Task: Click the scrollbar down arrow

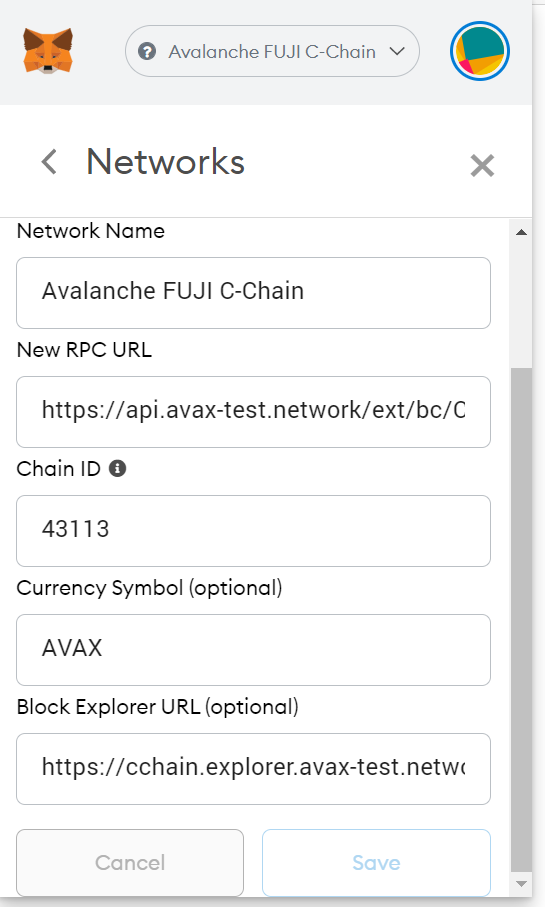Action: coord(521,883)
